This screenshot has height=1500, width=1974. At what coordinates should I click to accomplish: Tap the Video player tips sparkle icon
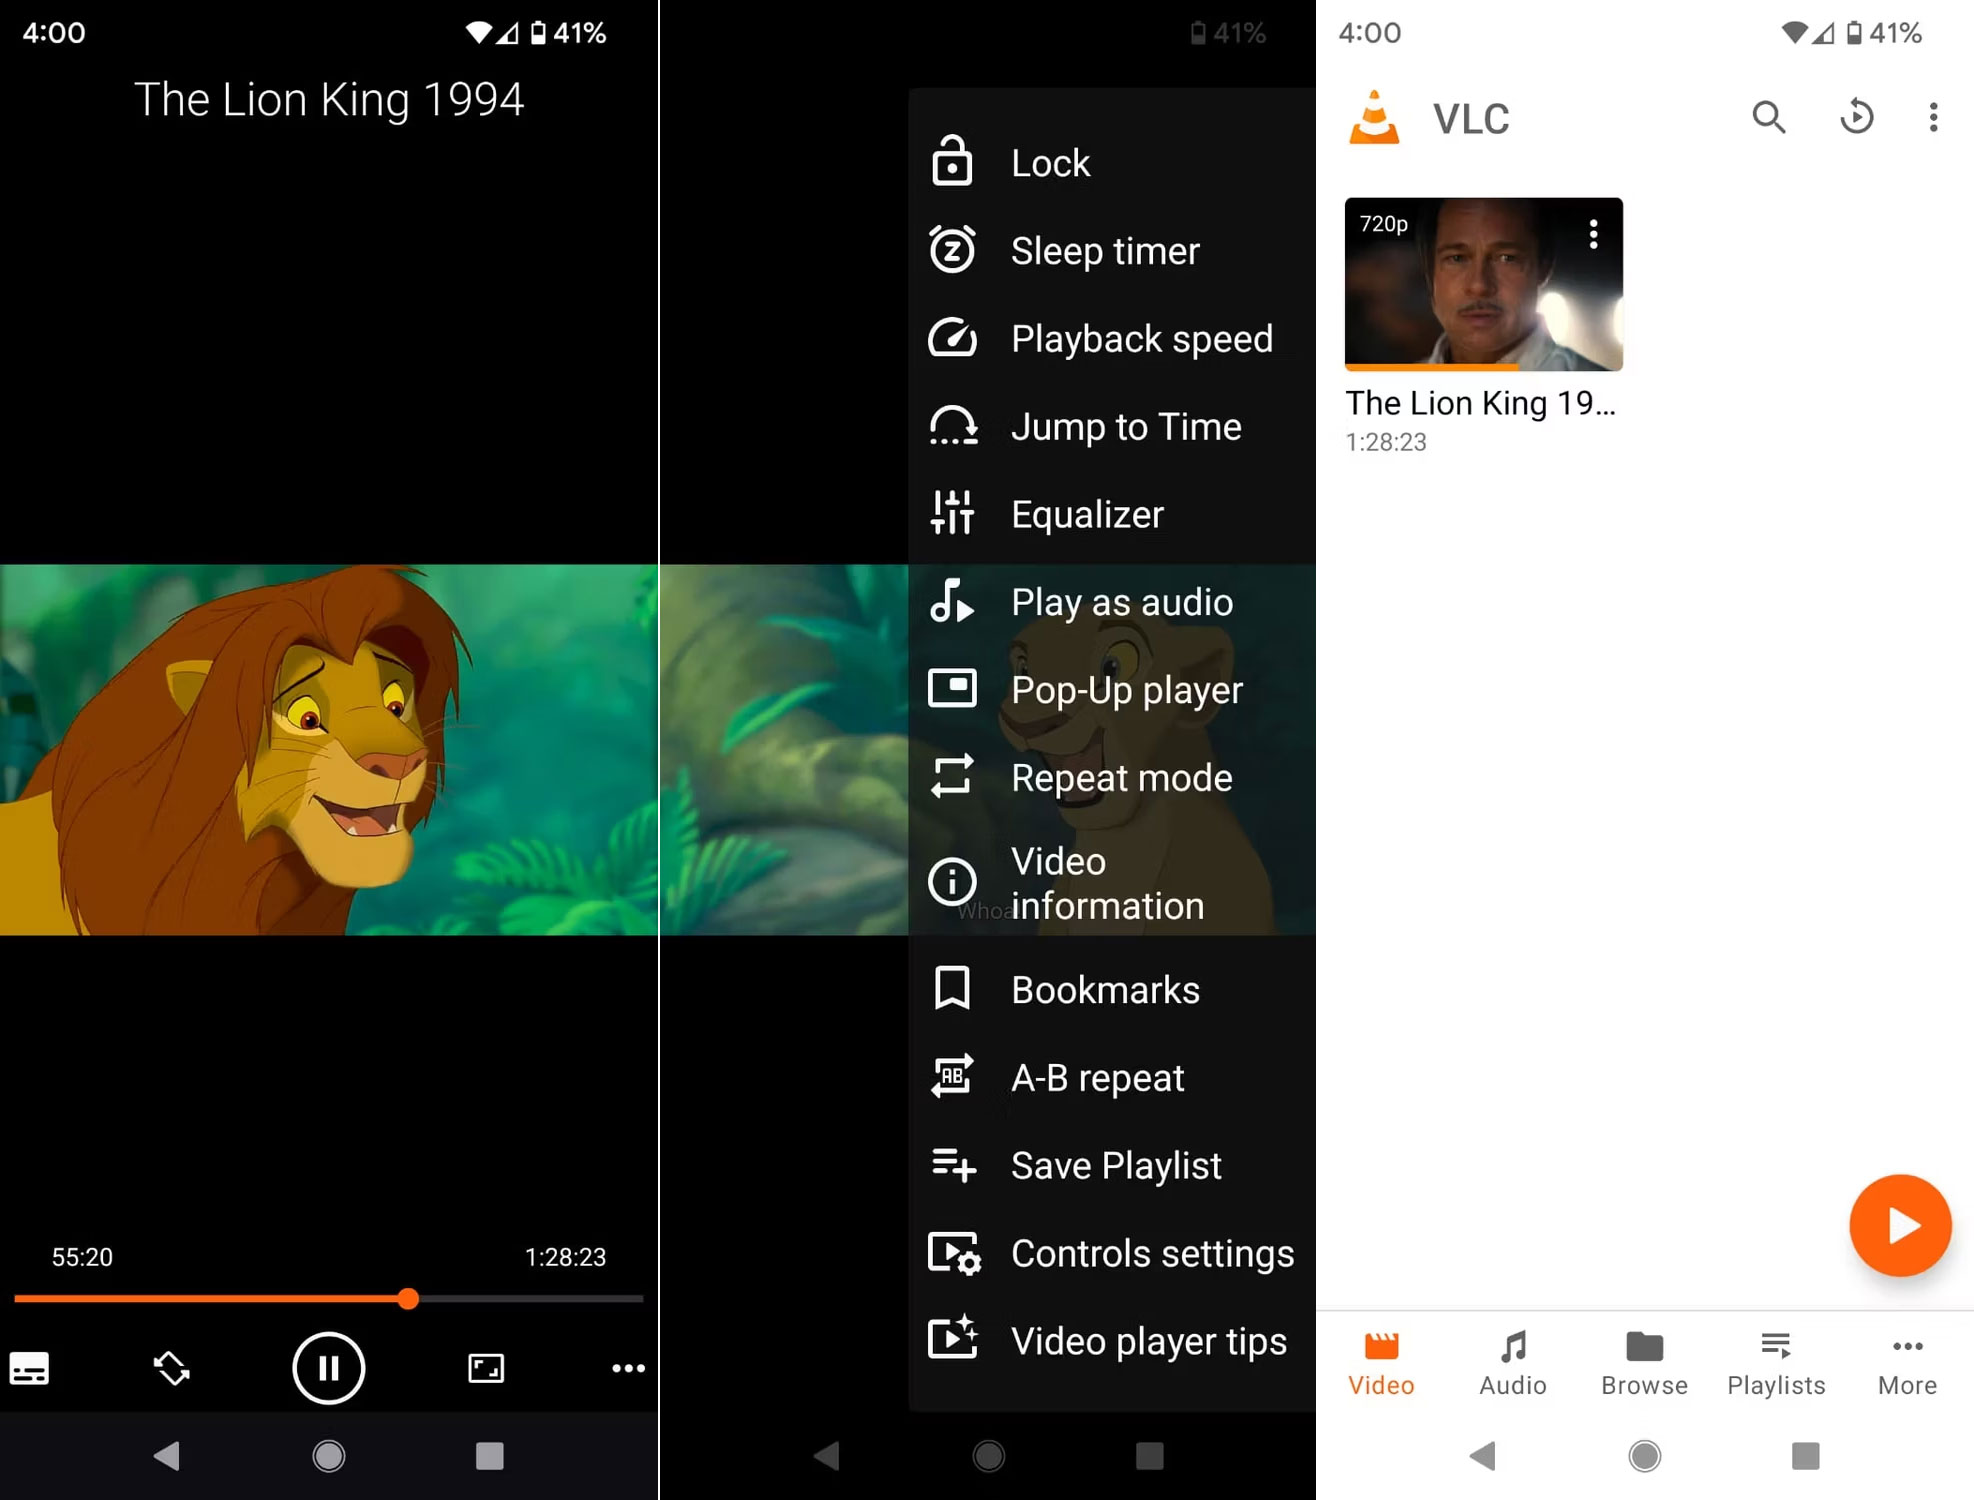point(953,1337)
